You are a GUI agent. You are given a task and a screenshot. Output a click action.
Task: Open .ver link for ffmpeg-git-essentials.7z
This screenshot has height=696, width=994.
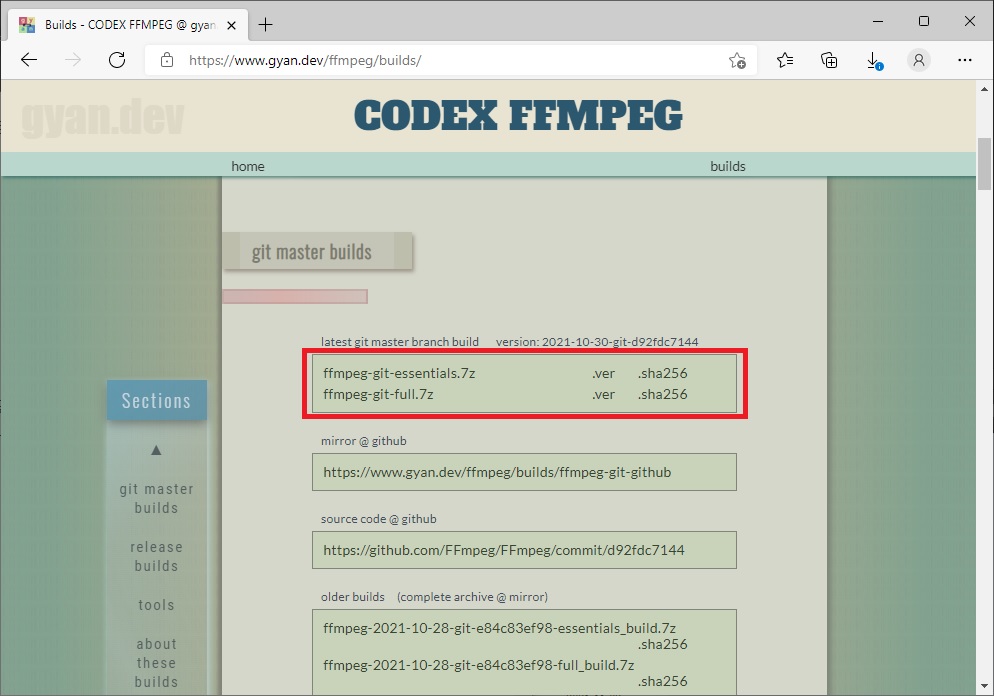click(x=604, y=374)
